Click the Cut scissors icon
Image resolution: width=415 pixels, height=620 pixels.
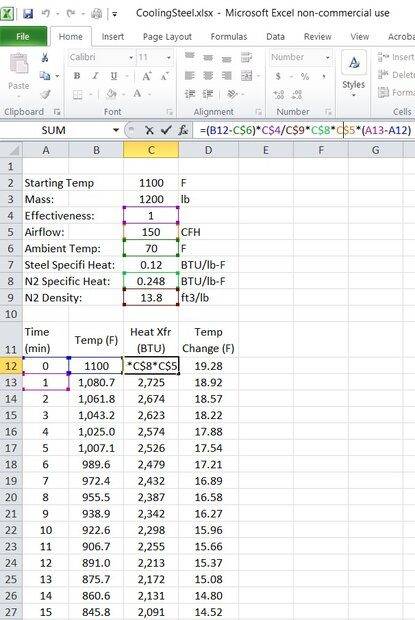[x=45, y=58]
